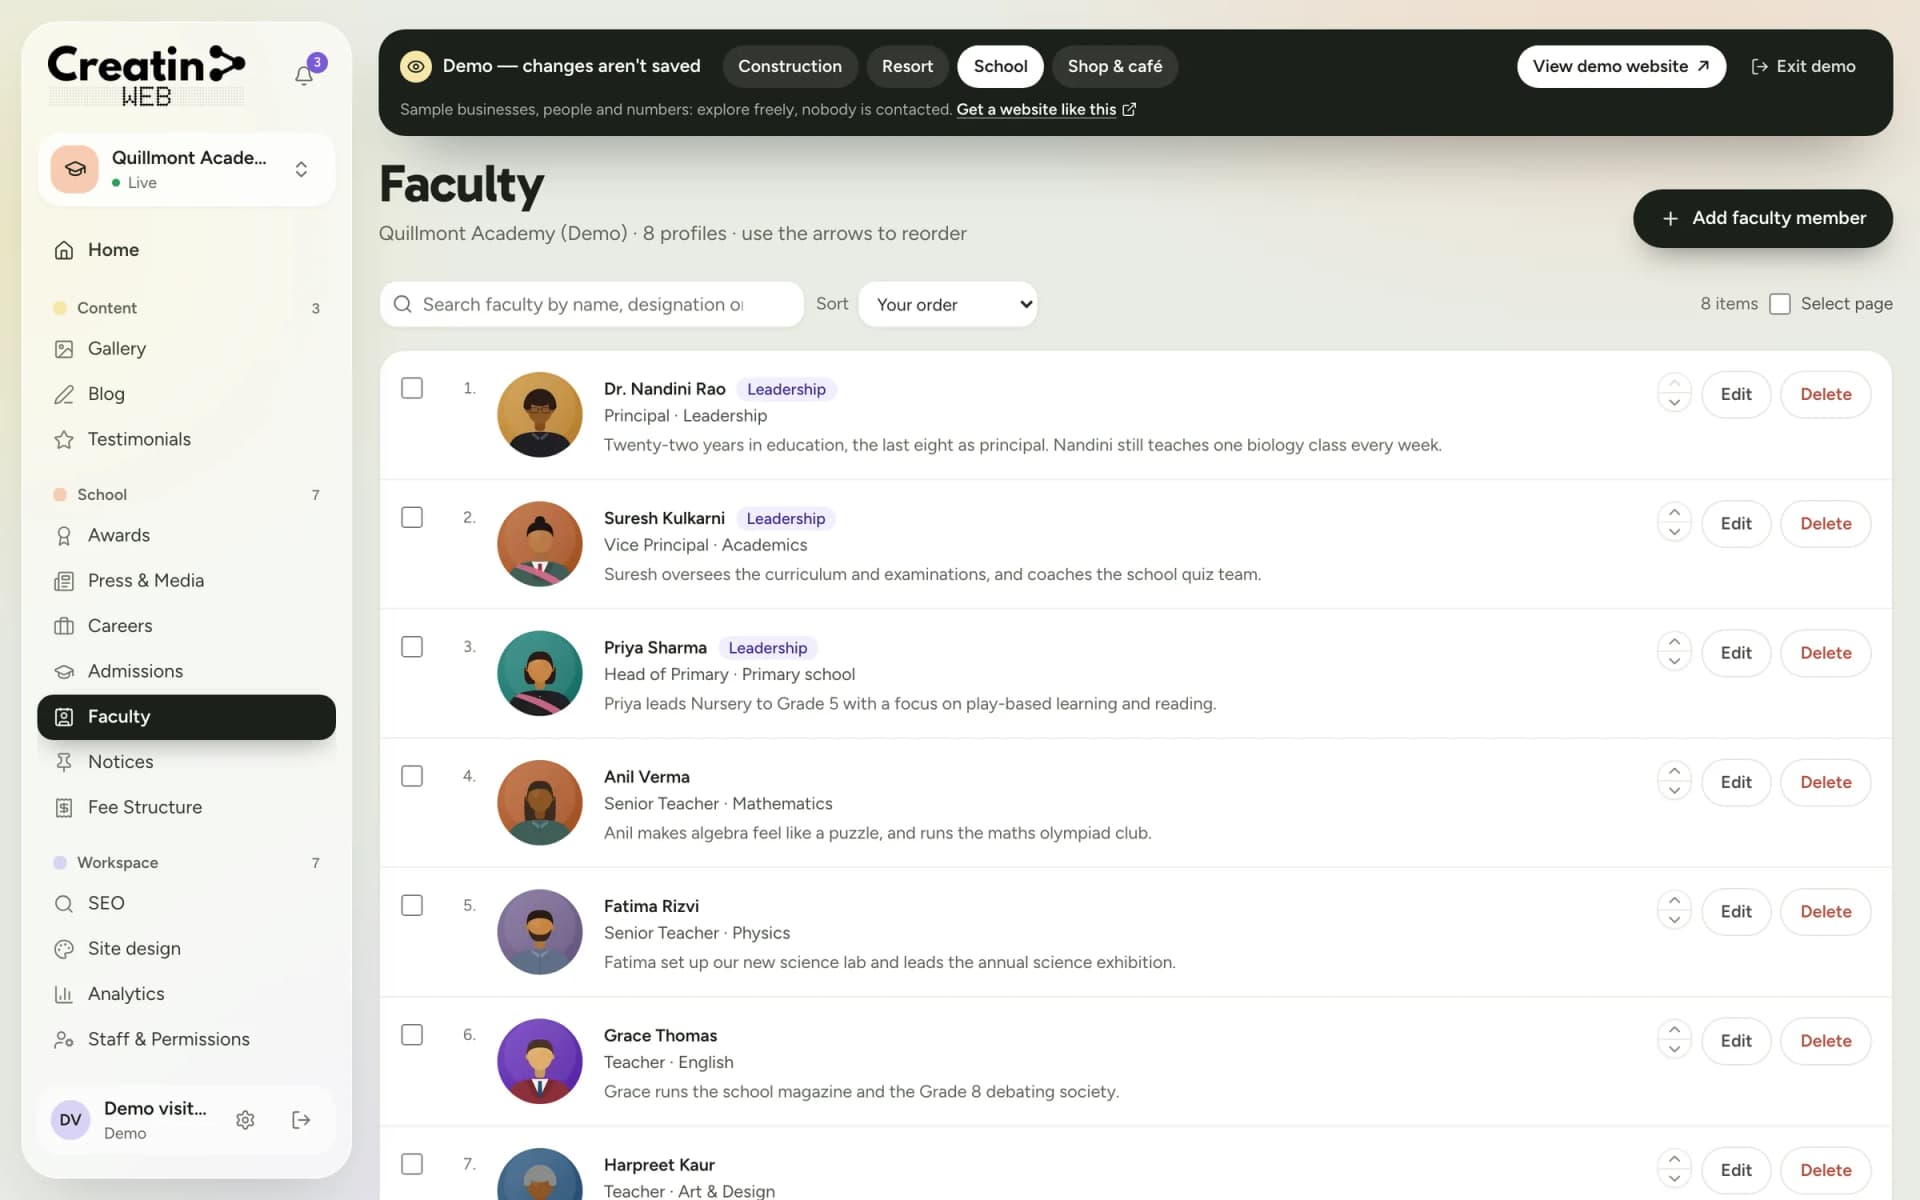1920x1200 pixels.
Task: Open the Fee Structure page
Action: pos(187,807)
